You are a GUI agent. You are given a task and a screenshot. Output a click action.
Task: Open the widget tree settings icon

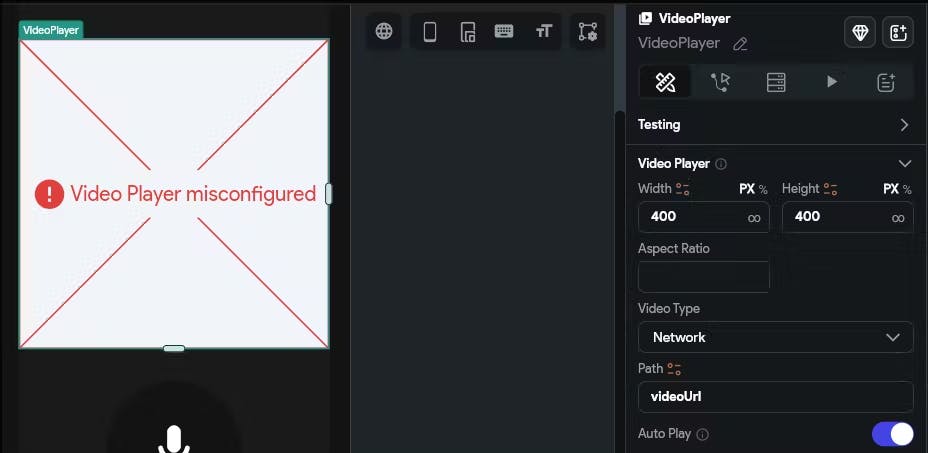point(588,31)
